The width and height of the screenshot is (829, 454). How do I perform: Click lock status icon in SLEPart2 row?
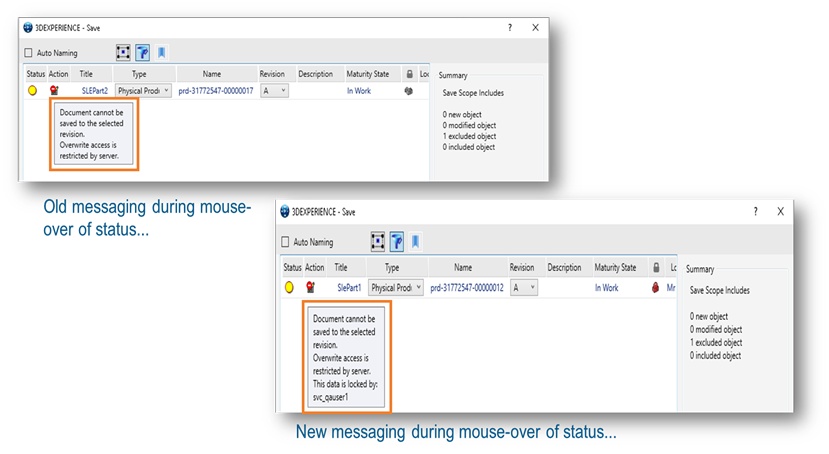coord(408,91)
